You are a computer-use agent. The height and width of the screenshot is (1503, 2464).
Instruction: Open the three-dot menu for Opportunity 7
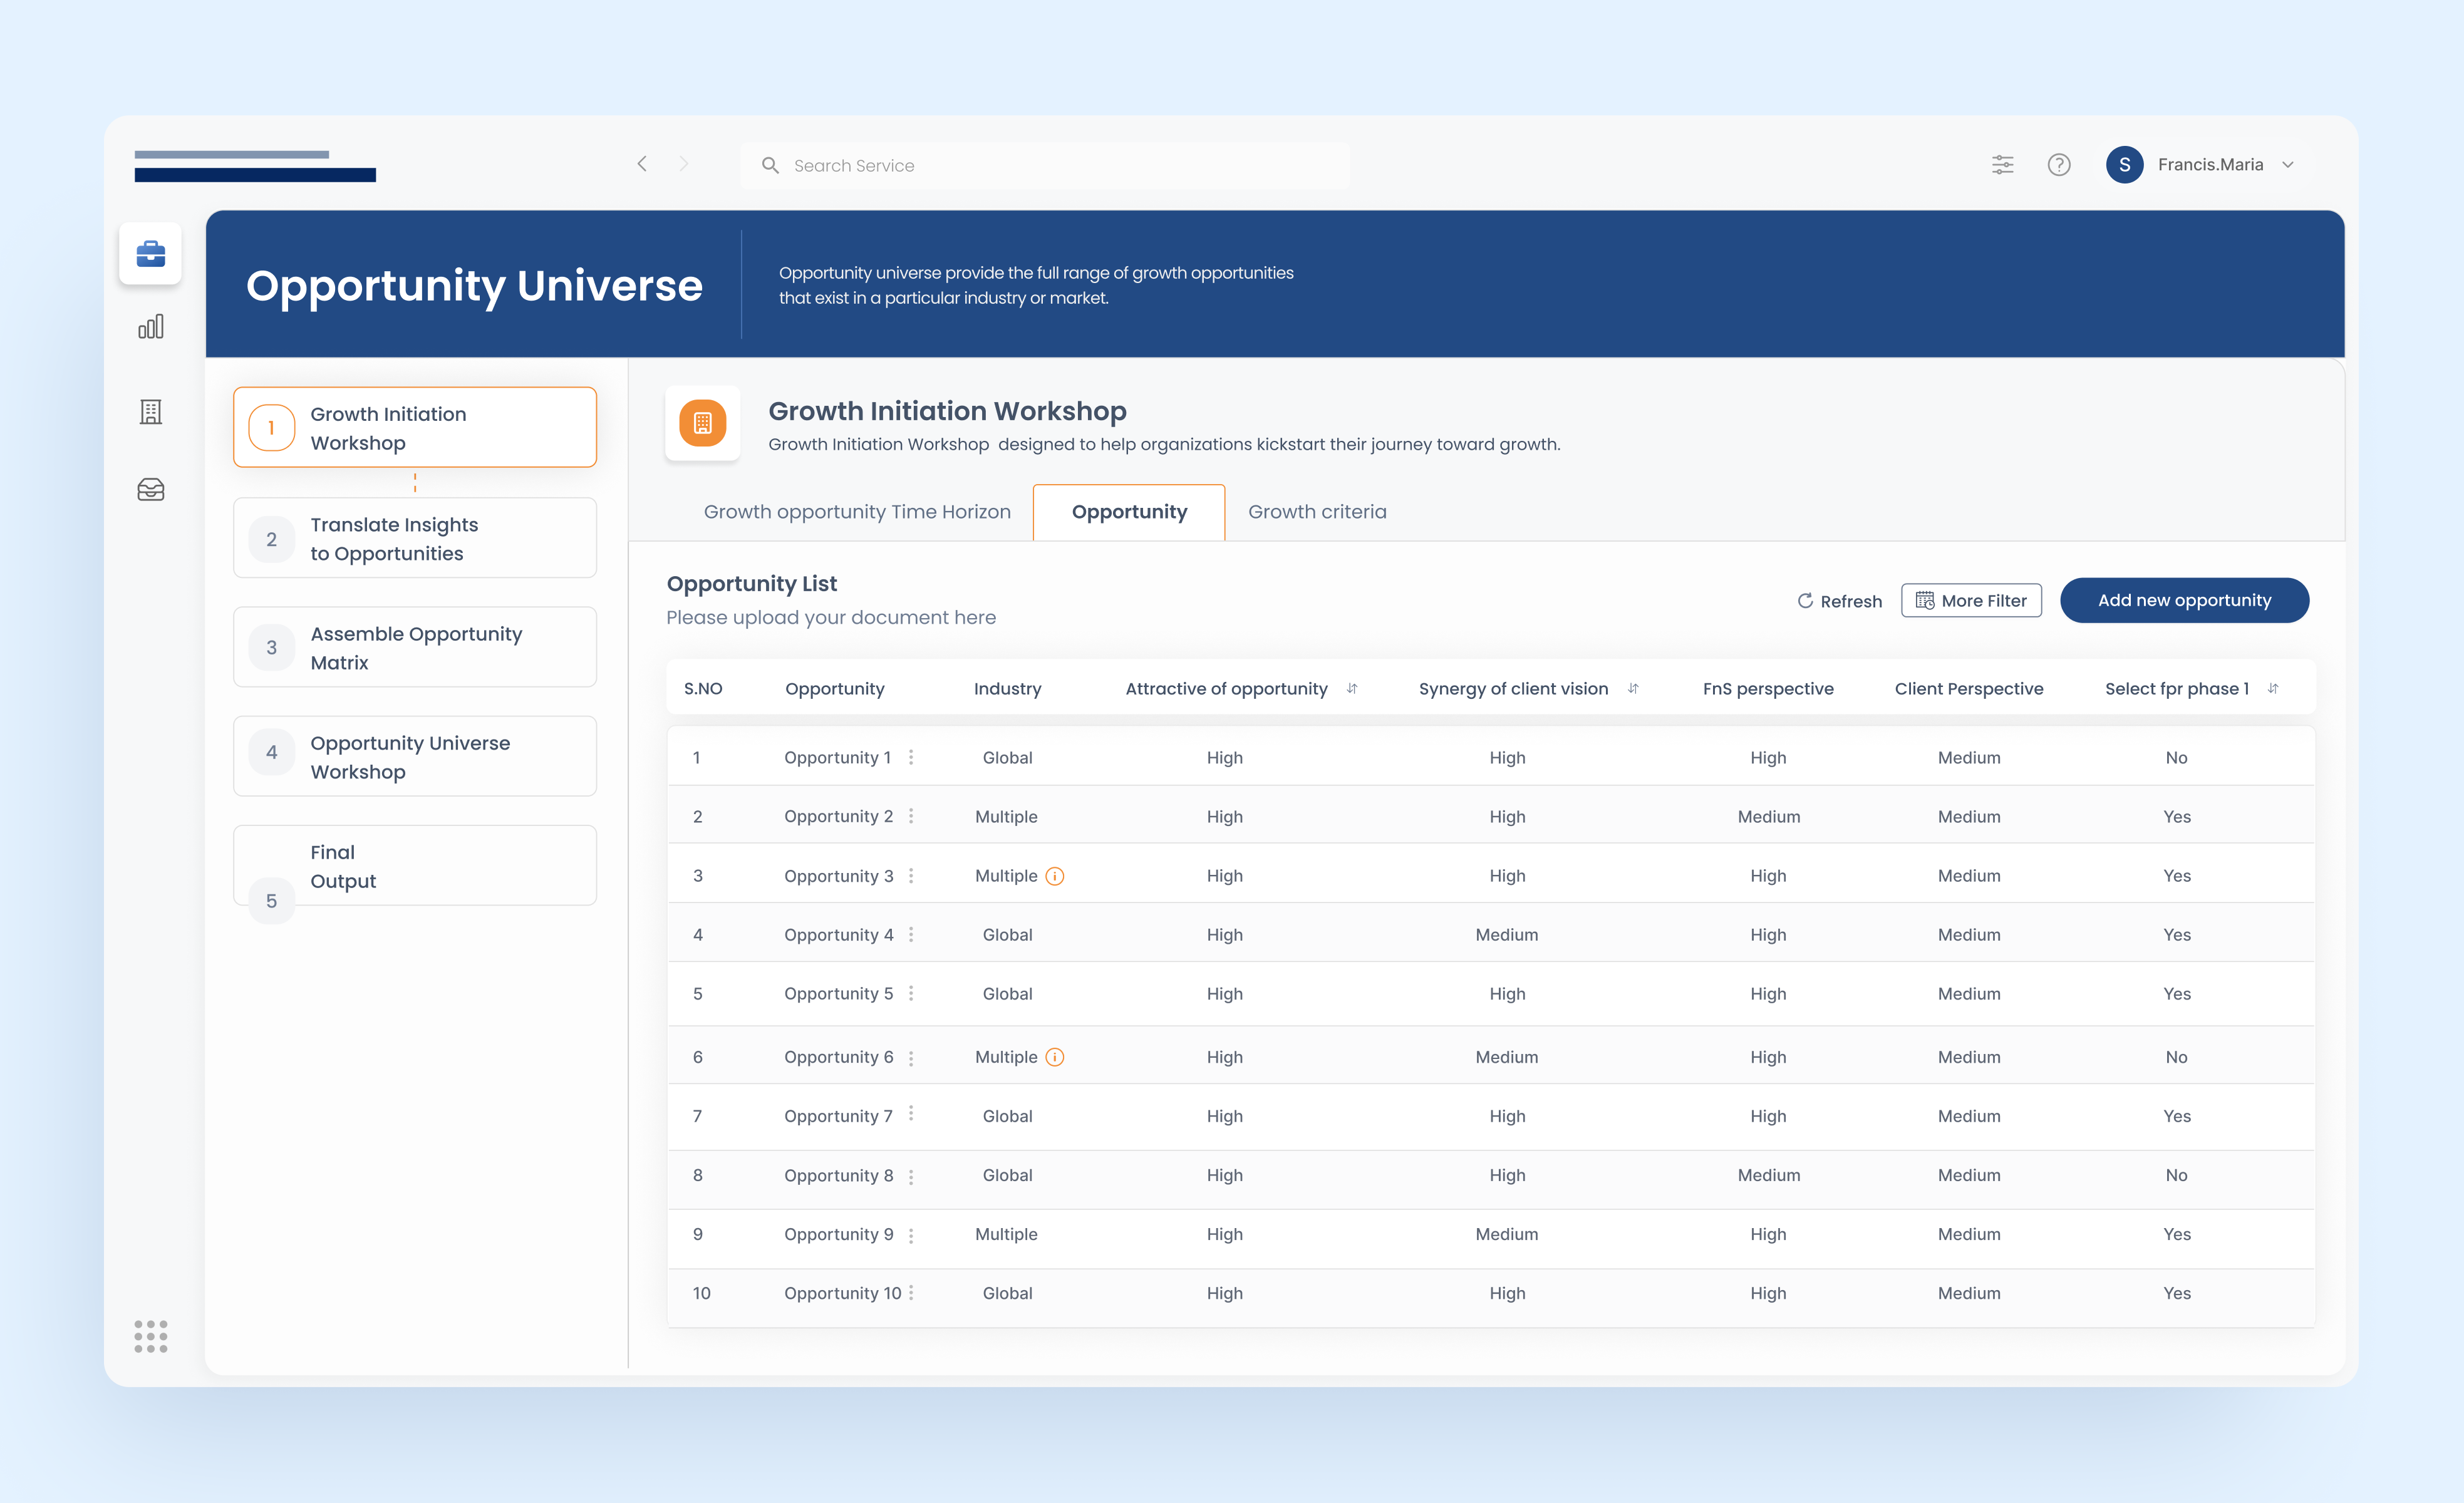(x=911, y=1114)
